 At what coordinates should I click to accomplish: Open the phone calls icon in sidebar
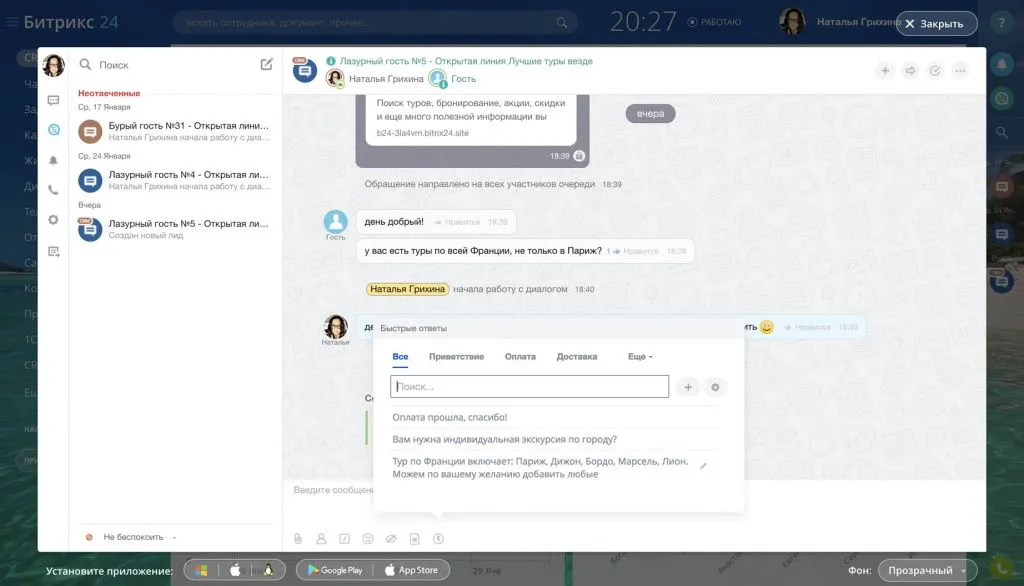(x=53, y=190)
